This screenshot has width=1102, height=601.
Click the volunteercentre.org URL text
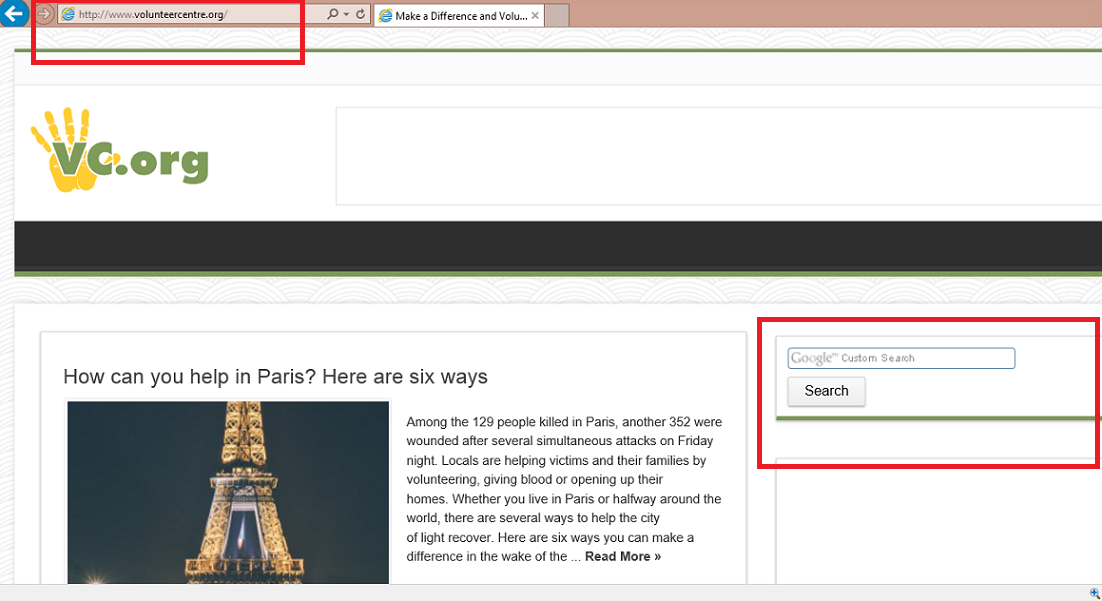pos(152,15)
